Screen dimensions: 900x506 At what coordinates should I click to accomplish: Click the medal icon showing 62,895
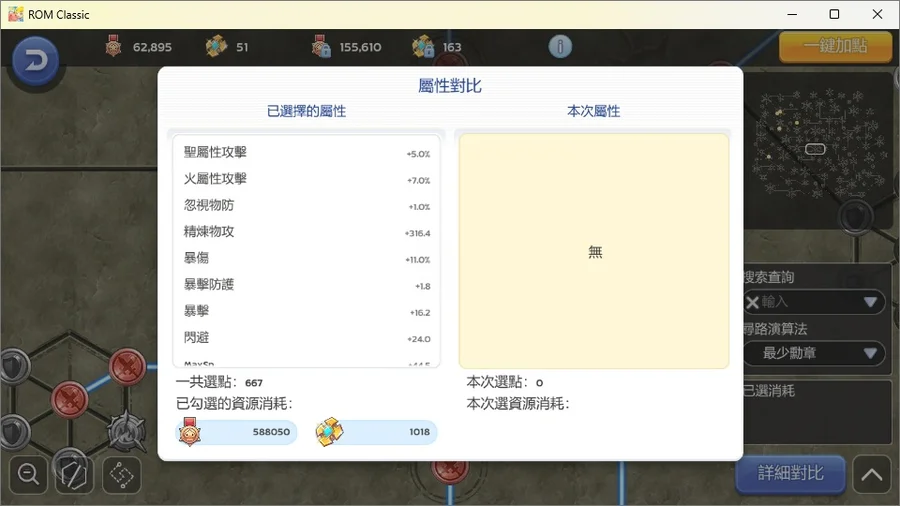114,47
